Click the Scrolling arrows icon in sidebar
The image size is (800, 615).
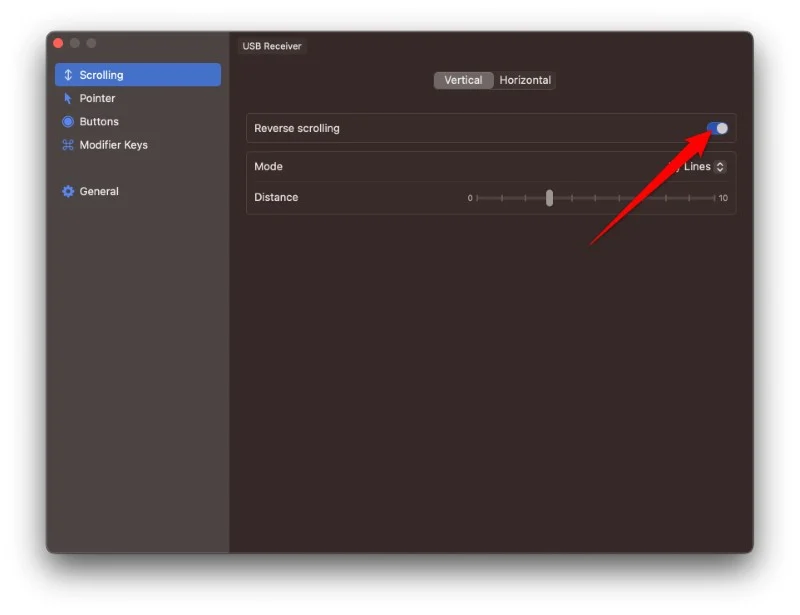(68, 75)
